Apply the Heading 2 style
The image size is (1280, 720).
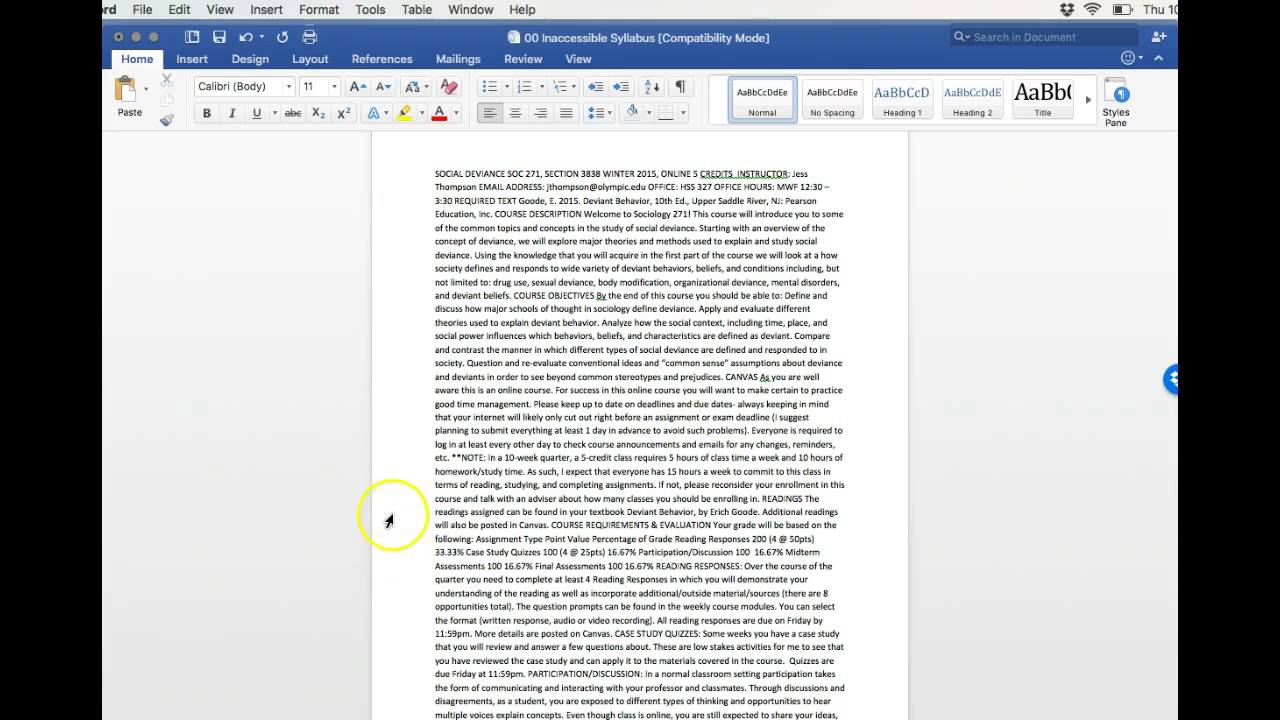tap(972, 100)
